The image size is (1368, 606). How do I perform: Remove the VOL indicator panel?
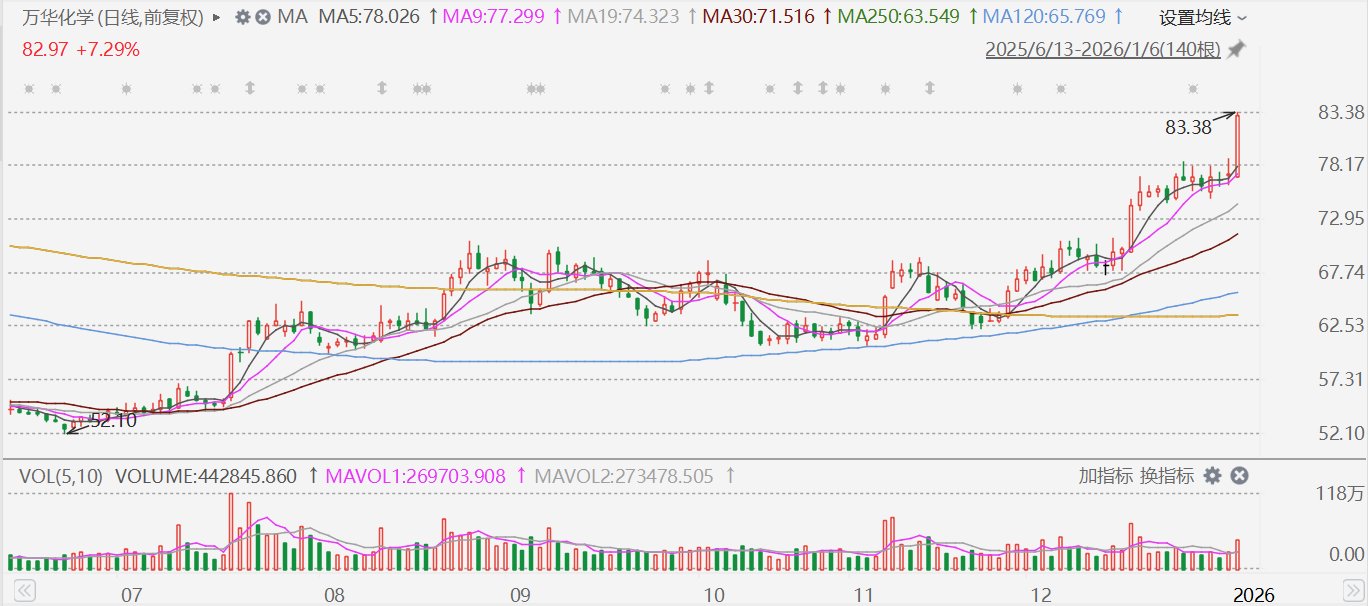[x=1238, y=476]
